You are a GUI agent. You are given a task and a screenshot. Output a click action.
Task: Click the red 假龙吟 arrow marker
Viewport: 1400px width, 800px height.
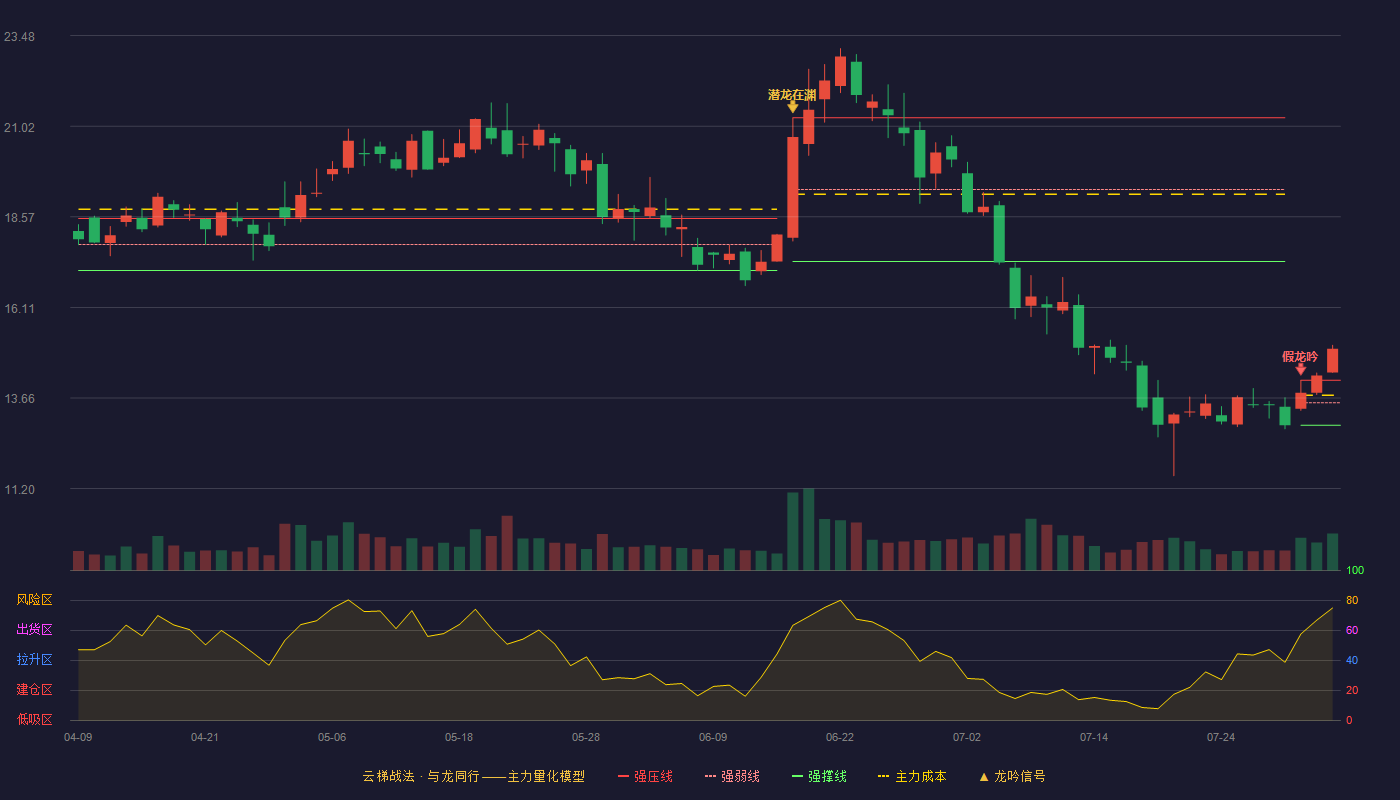coord(1301,369)
